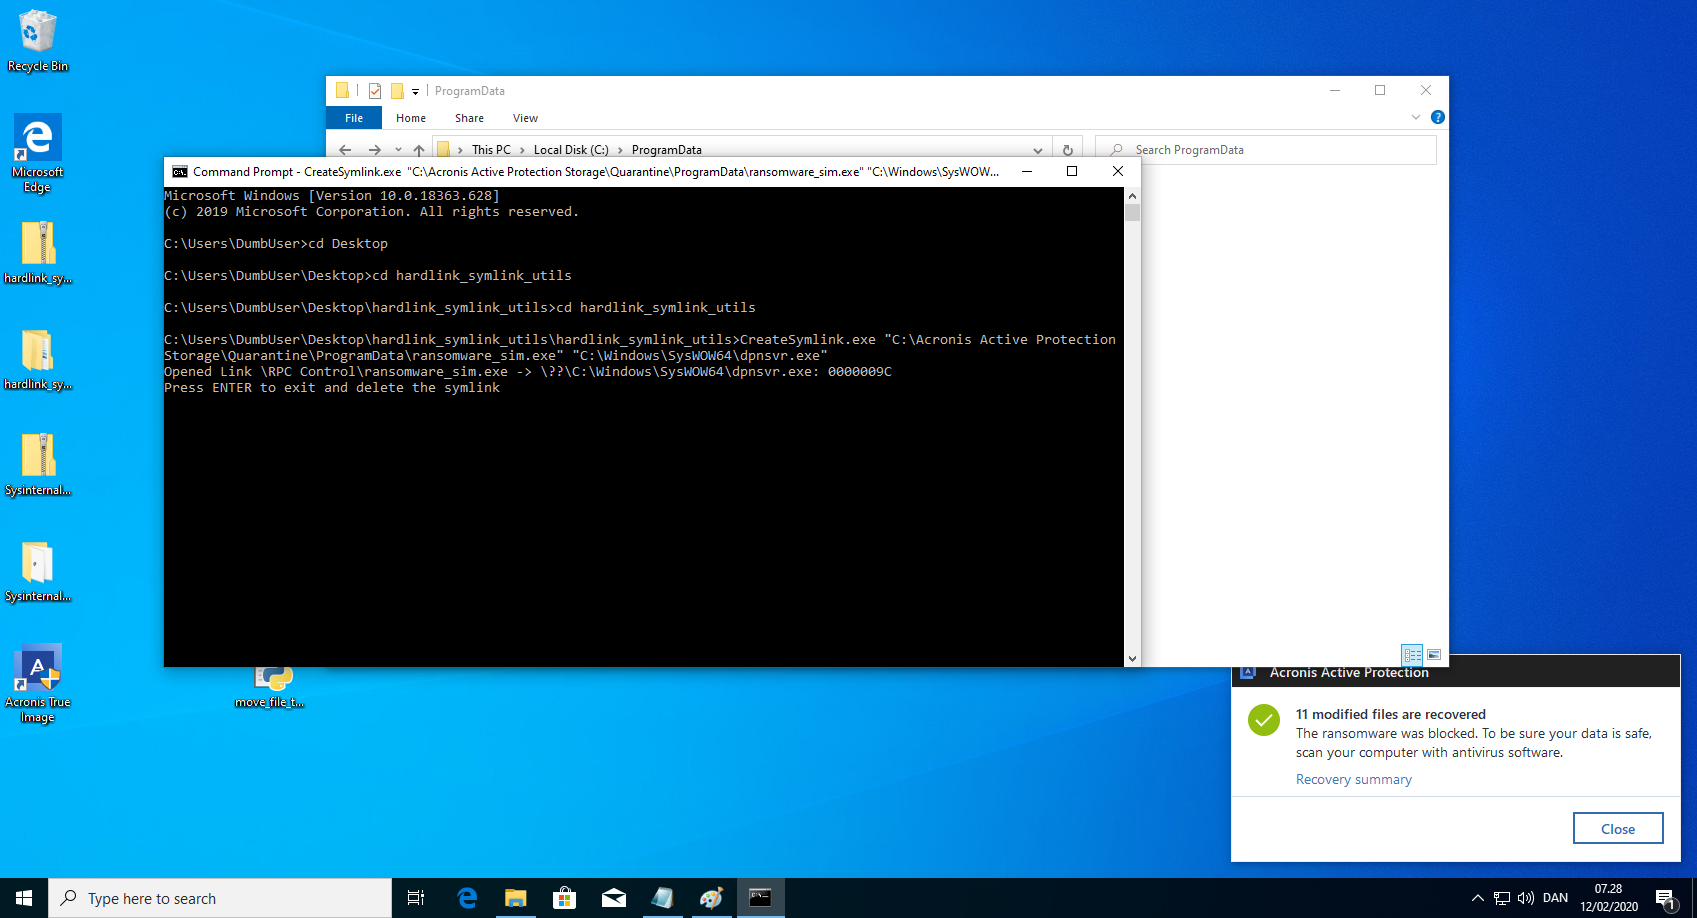Viewport: 1697px width, 918px height.
Task: Open Explorer help with the question-mark icon
Action: [x=1437, y=117]
